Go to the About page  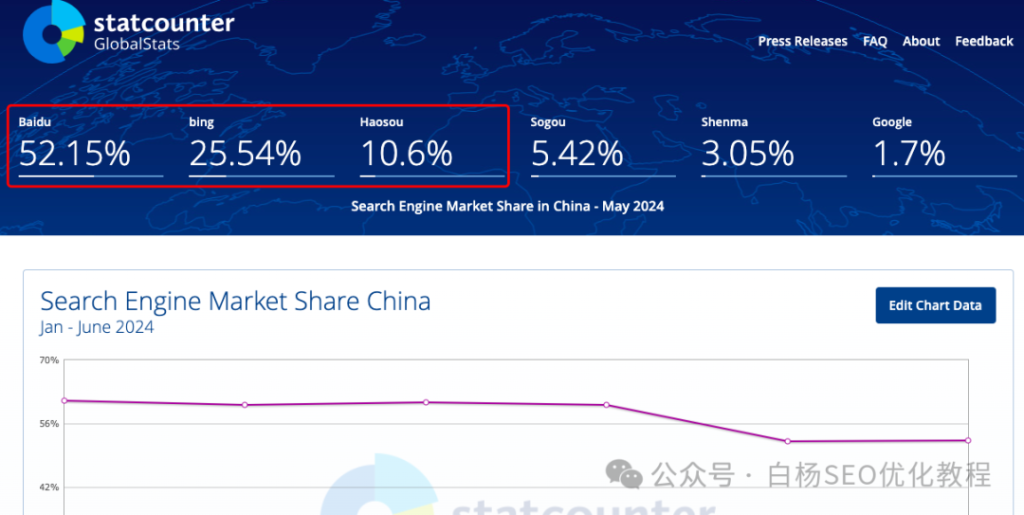pos(921,41)
